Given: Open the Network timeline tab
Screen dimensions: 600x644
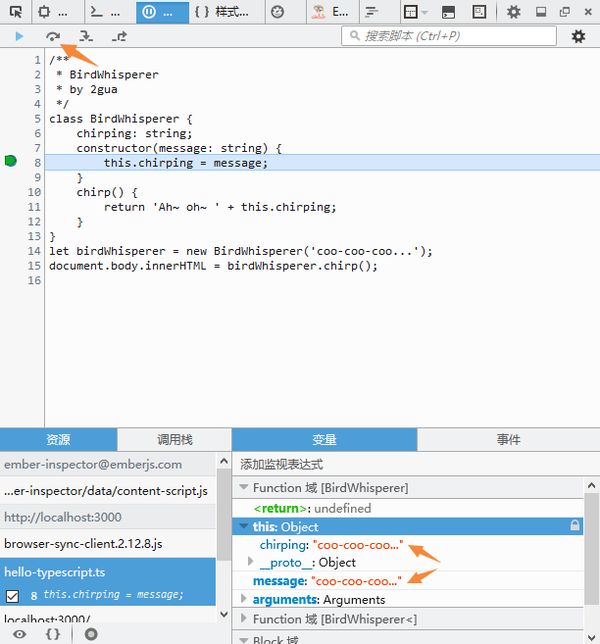Looking at the screenshot, I should (x=371, y=12).
